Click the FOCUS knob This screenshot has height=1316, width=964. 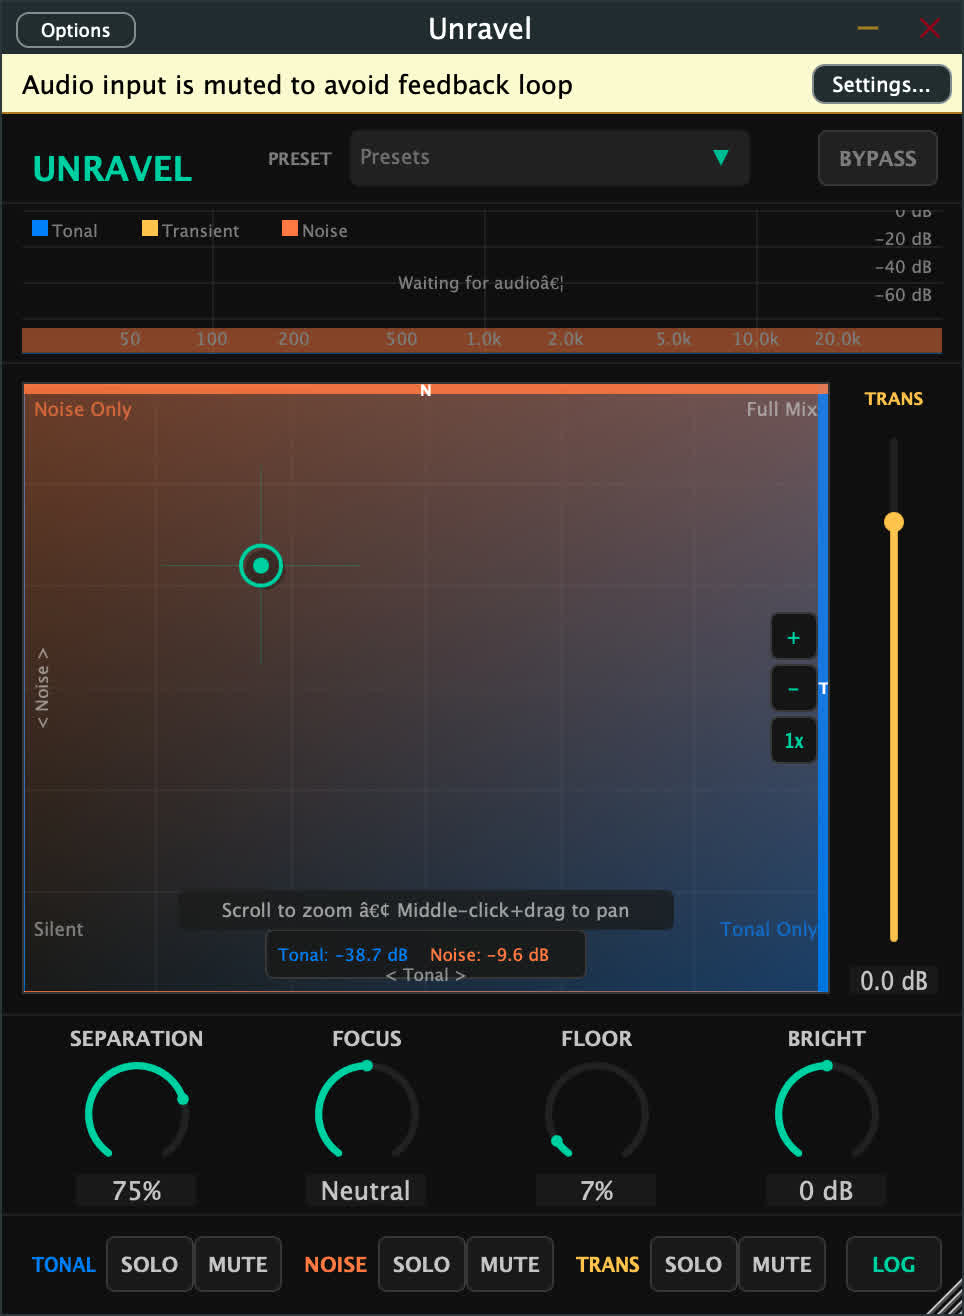pyautogui.click(x=367, y=1113)
